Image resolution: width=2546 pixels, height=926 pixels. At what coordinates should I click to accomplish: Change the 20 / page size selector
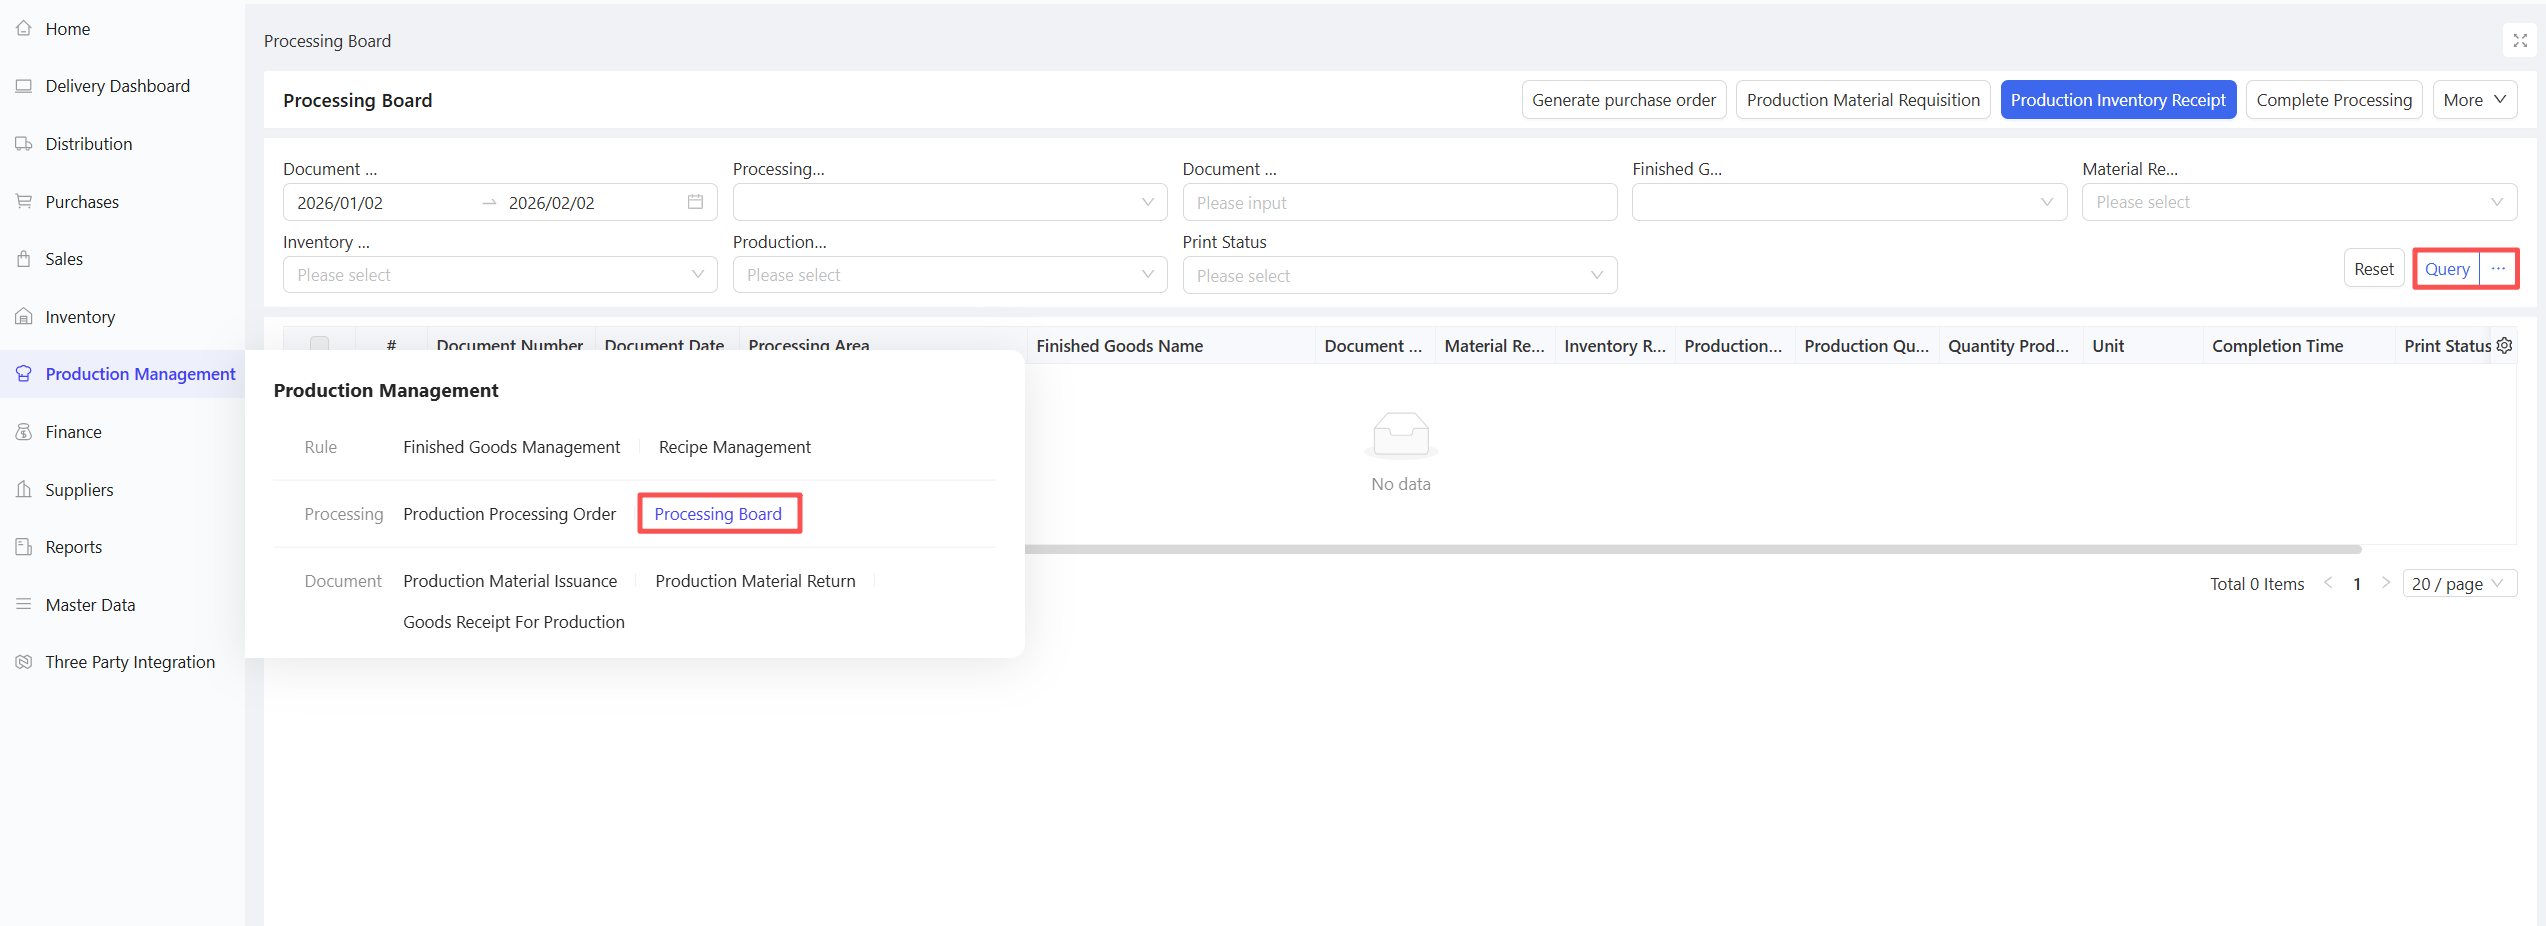(2458, 584)
